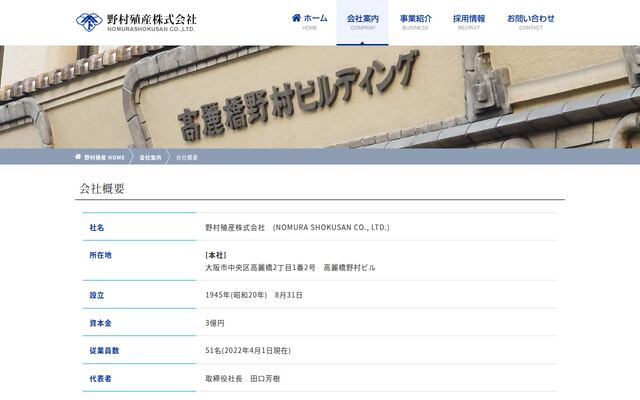Viewport: 640px width, 400px height.
Task: Select the 3億円 capital value
Action: 215,323
